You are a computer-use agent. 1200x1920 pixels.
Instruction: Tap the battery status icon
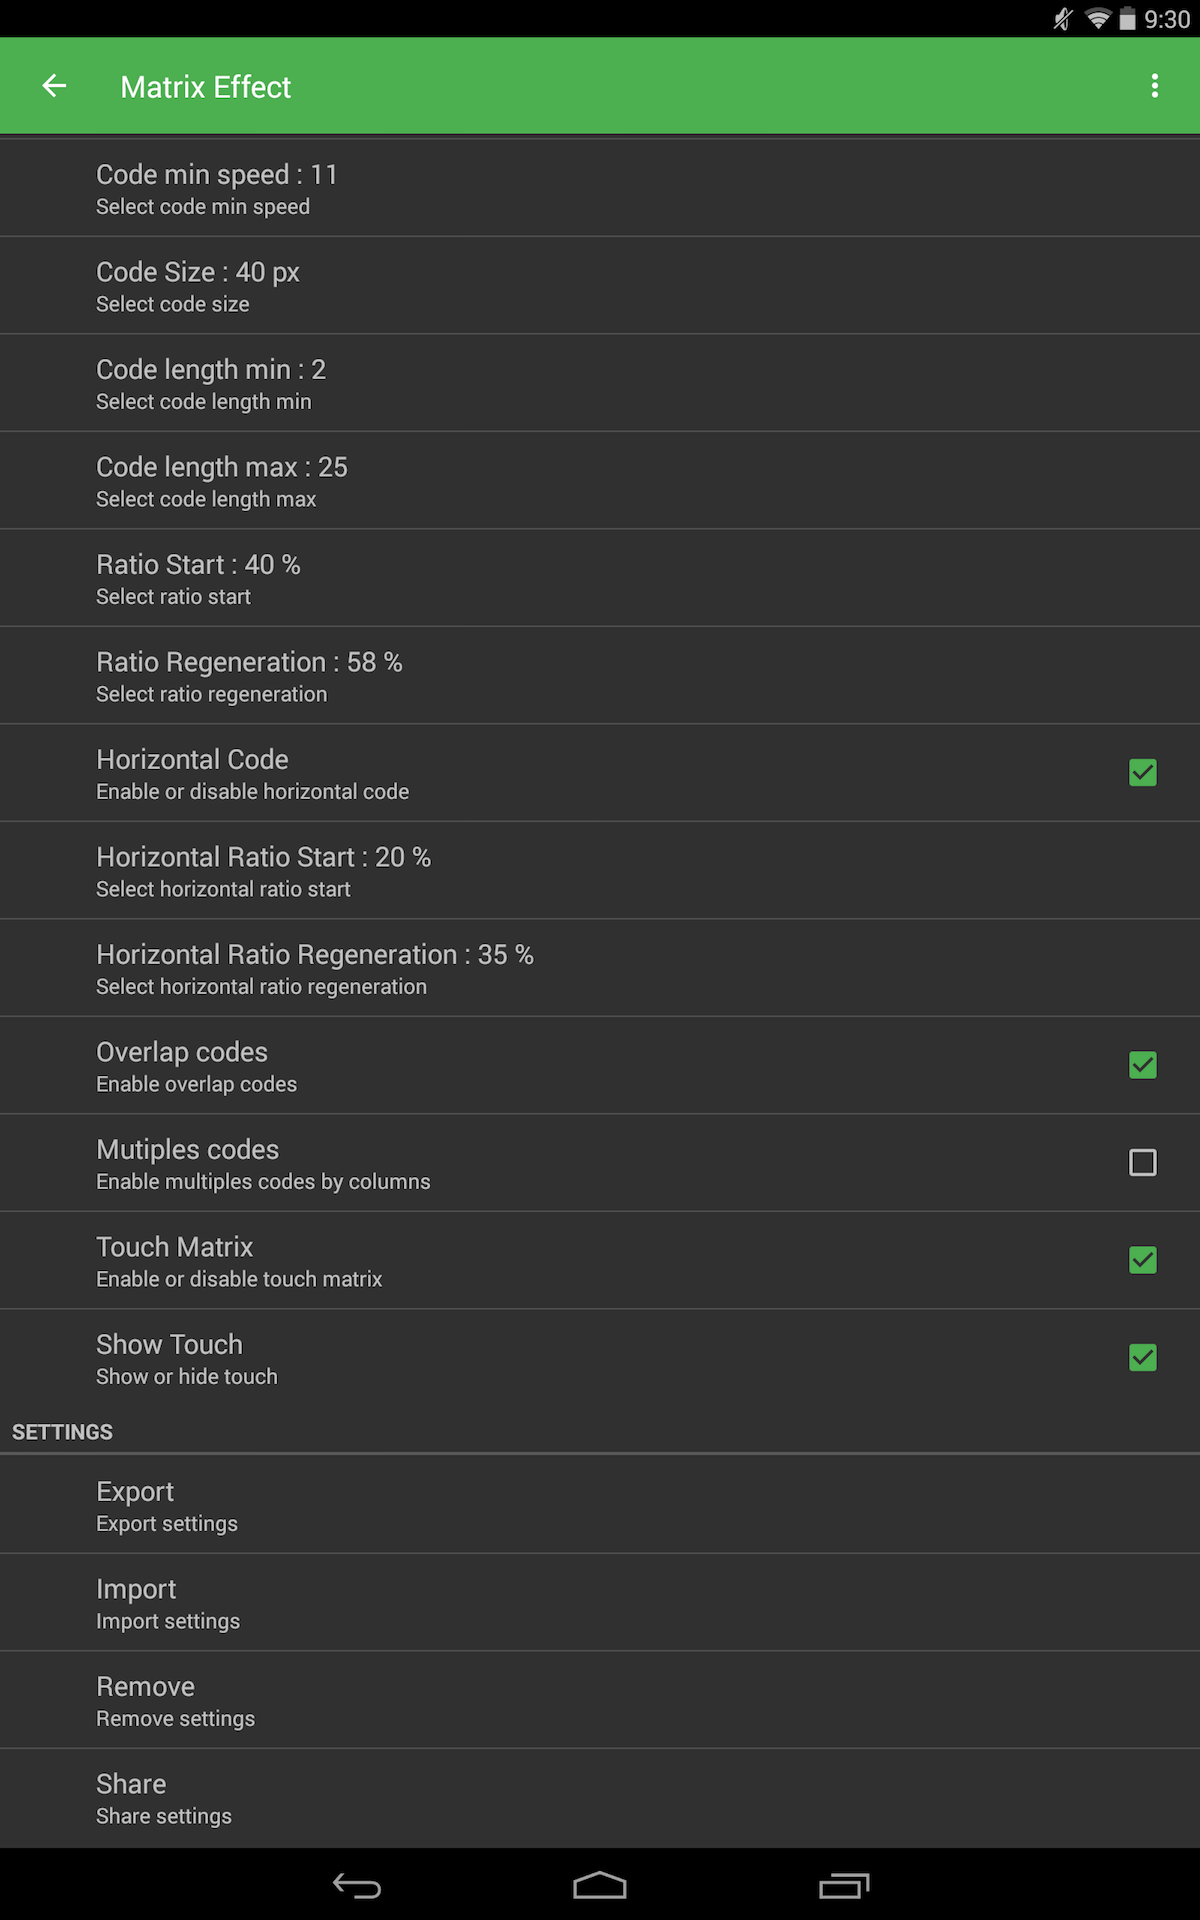click(1127, 19)
